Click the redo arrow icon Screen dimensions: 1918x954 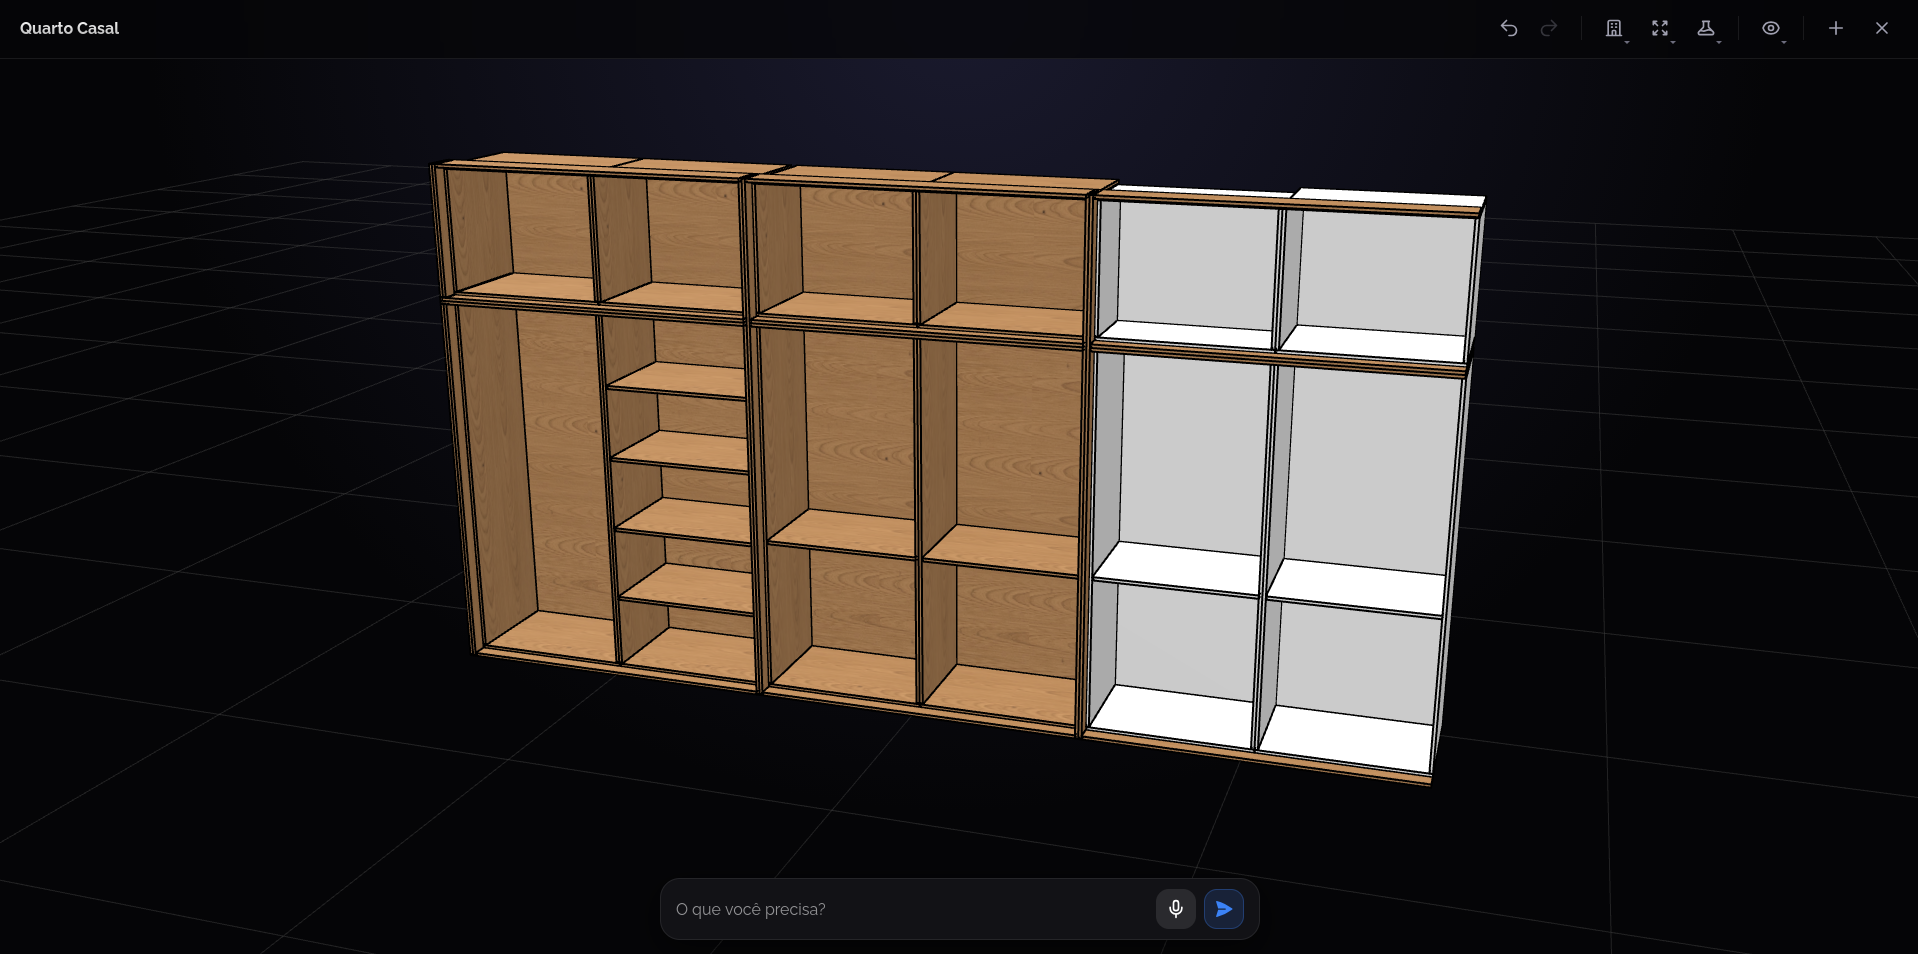(1548, 28)
